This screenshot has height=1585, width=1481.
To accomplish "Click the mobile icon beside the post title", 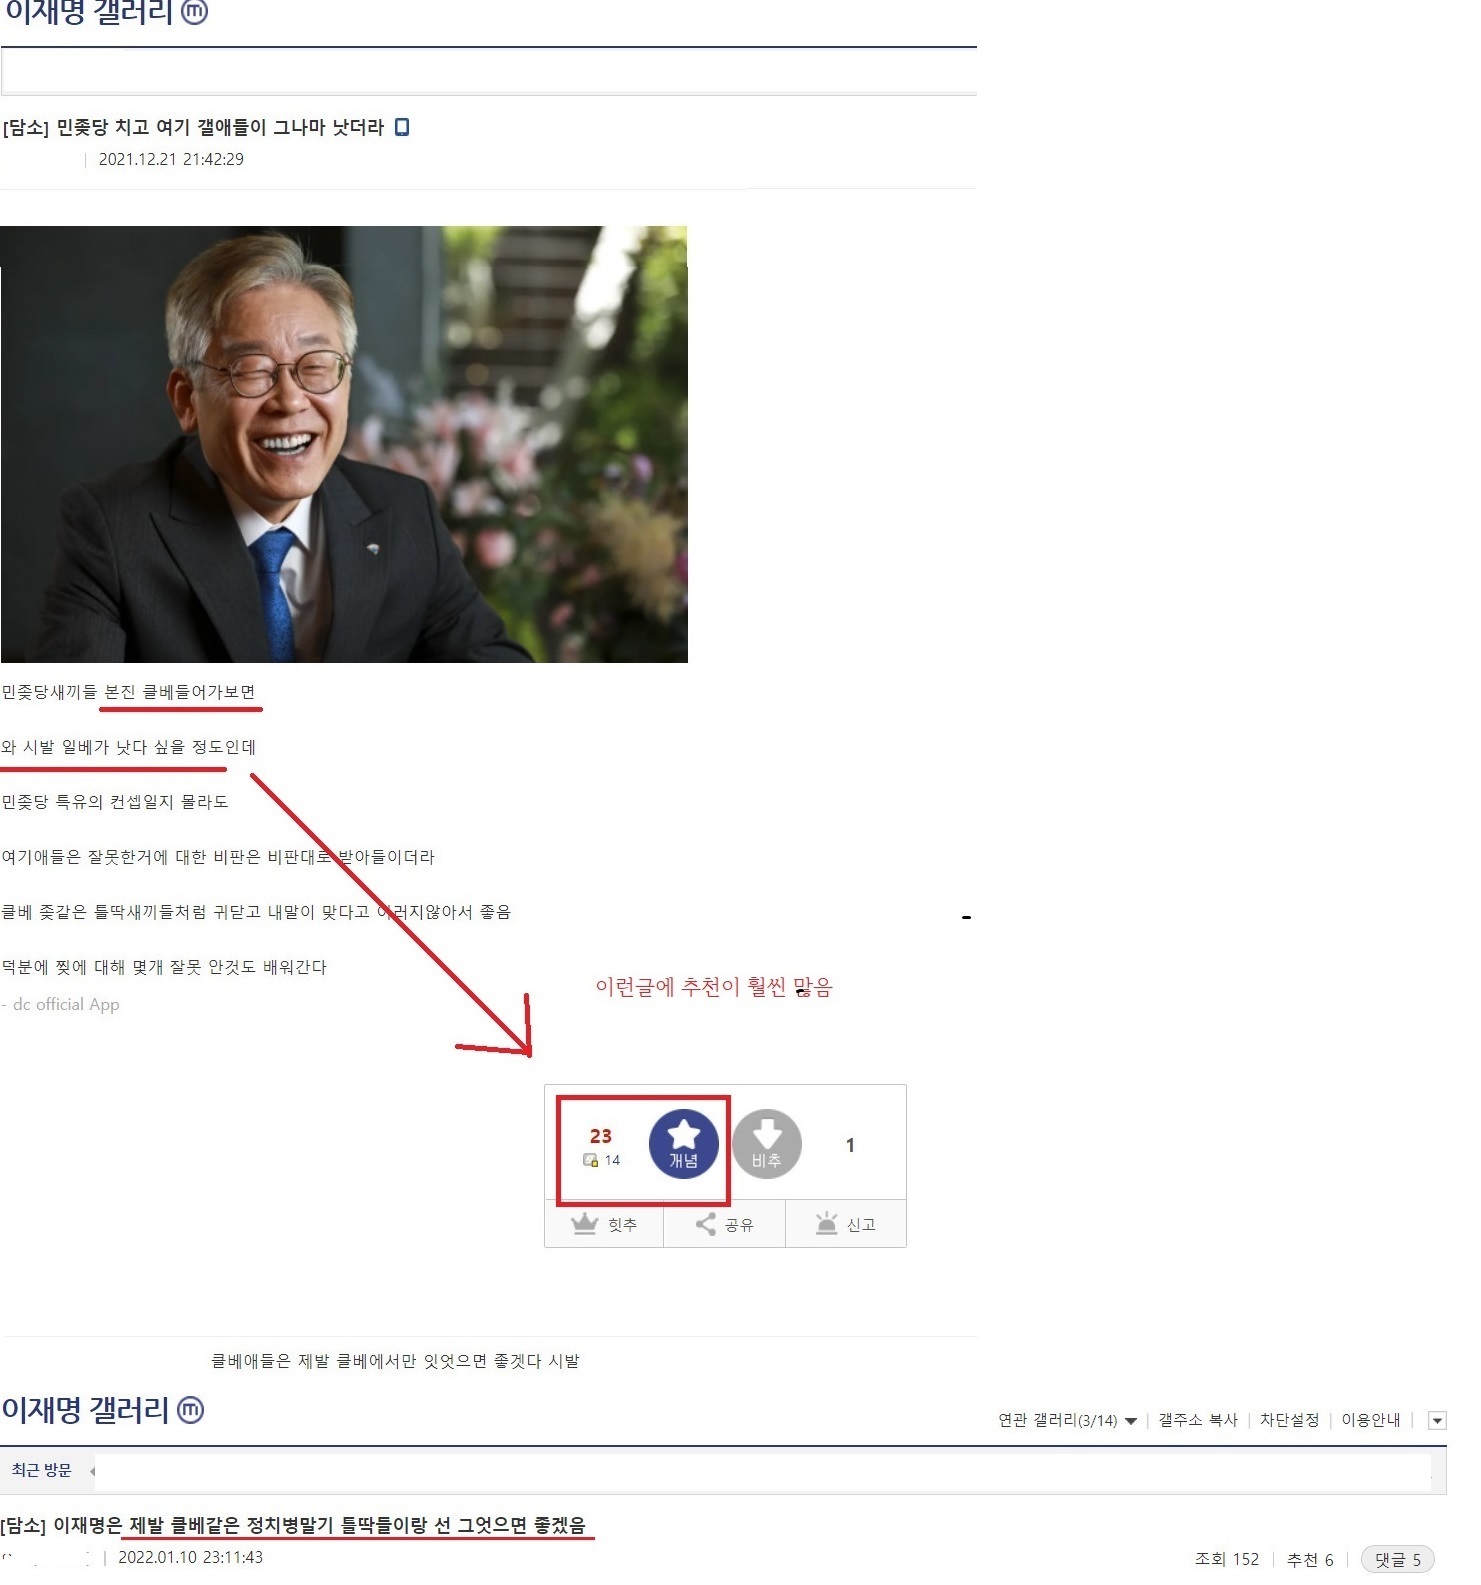I will click(402, 127).
